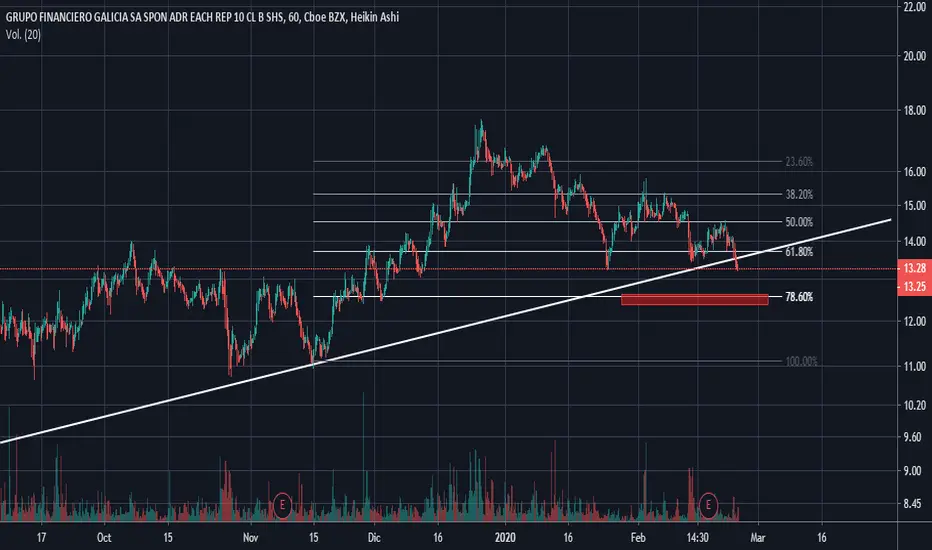
Task: Select the 61.80% Fibonacci retracement label
Action: tap(799, 252)
